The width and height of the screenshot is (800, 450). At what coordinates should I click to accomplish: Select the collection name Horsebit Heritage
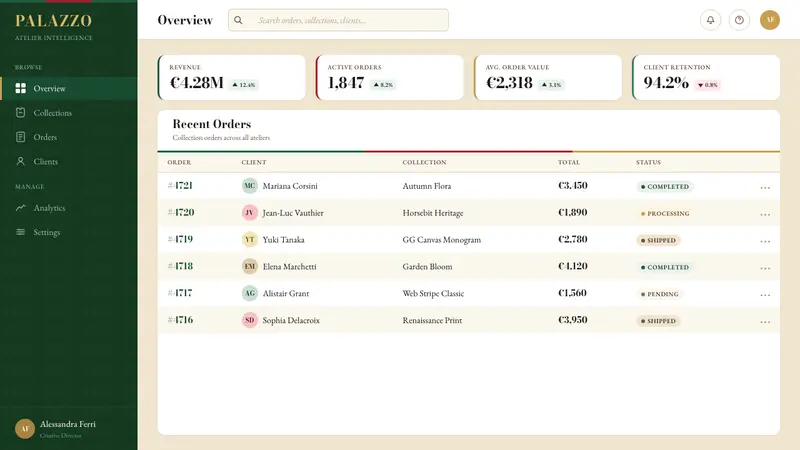click(433, 213)
